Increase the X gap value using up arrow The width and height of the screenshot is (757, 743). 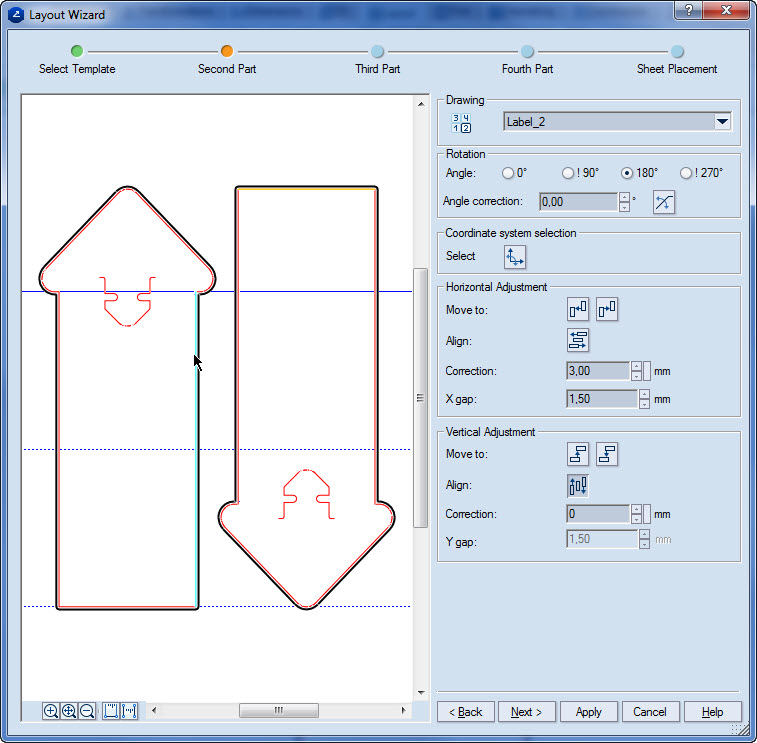tap(645, 394)
